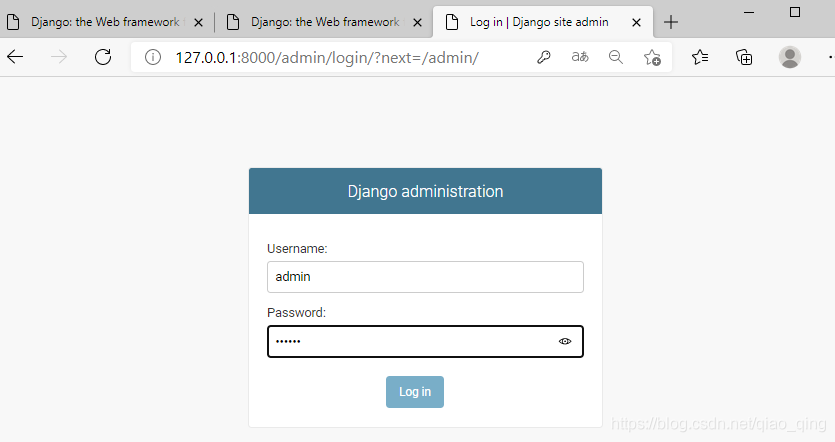The width and height of the screenshot is (835, 442).
Task: Reload the current page
Action: (103, 56)
